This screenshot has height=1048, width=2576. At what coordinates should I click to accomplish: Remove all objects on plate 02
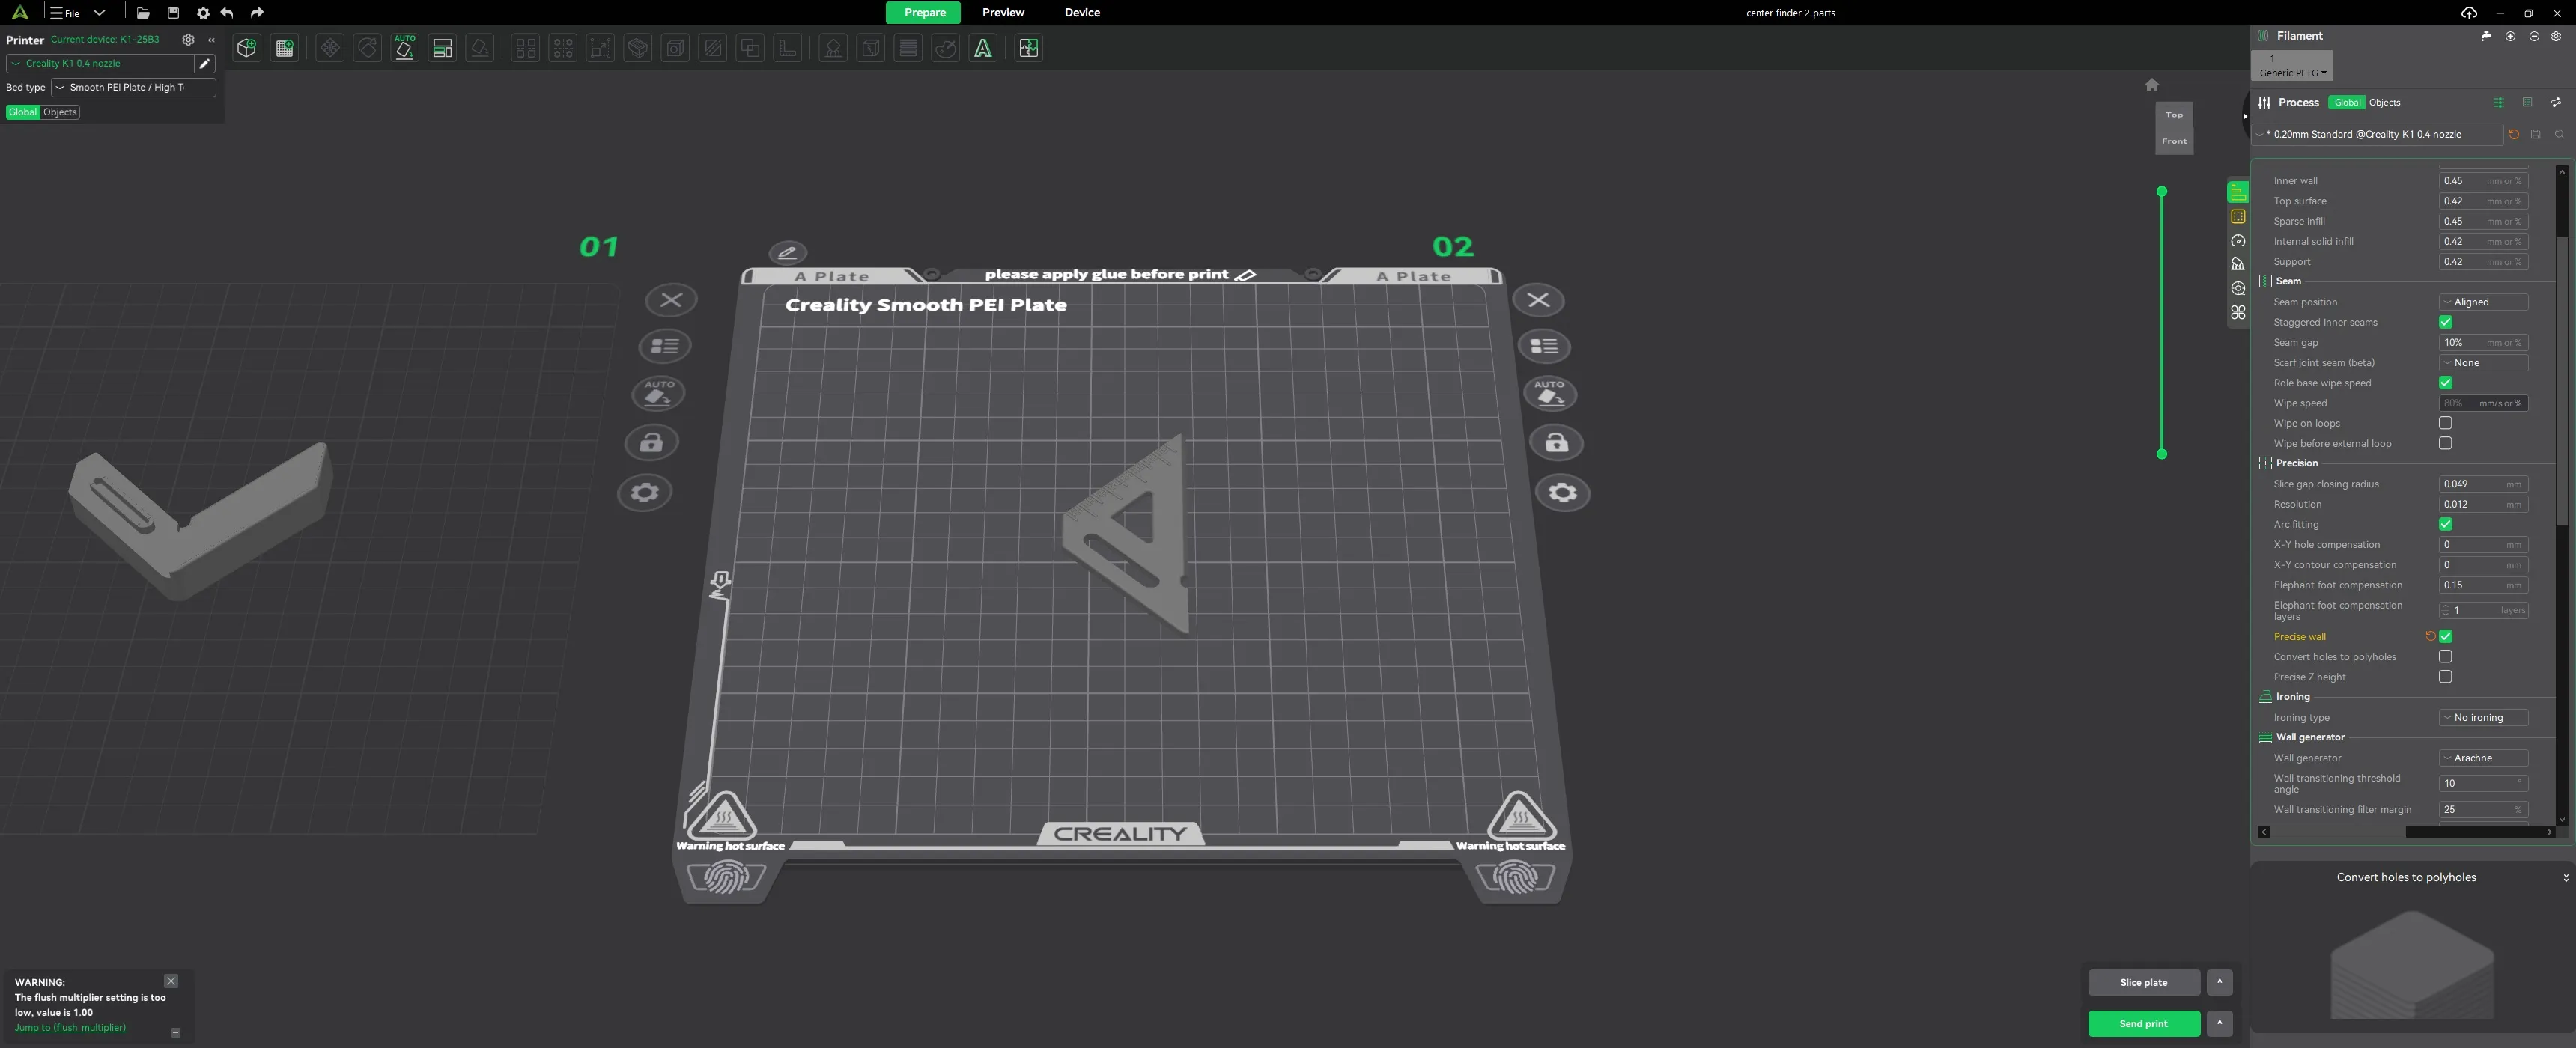1539,300
